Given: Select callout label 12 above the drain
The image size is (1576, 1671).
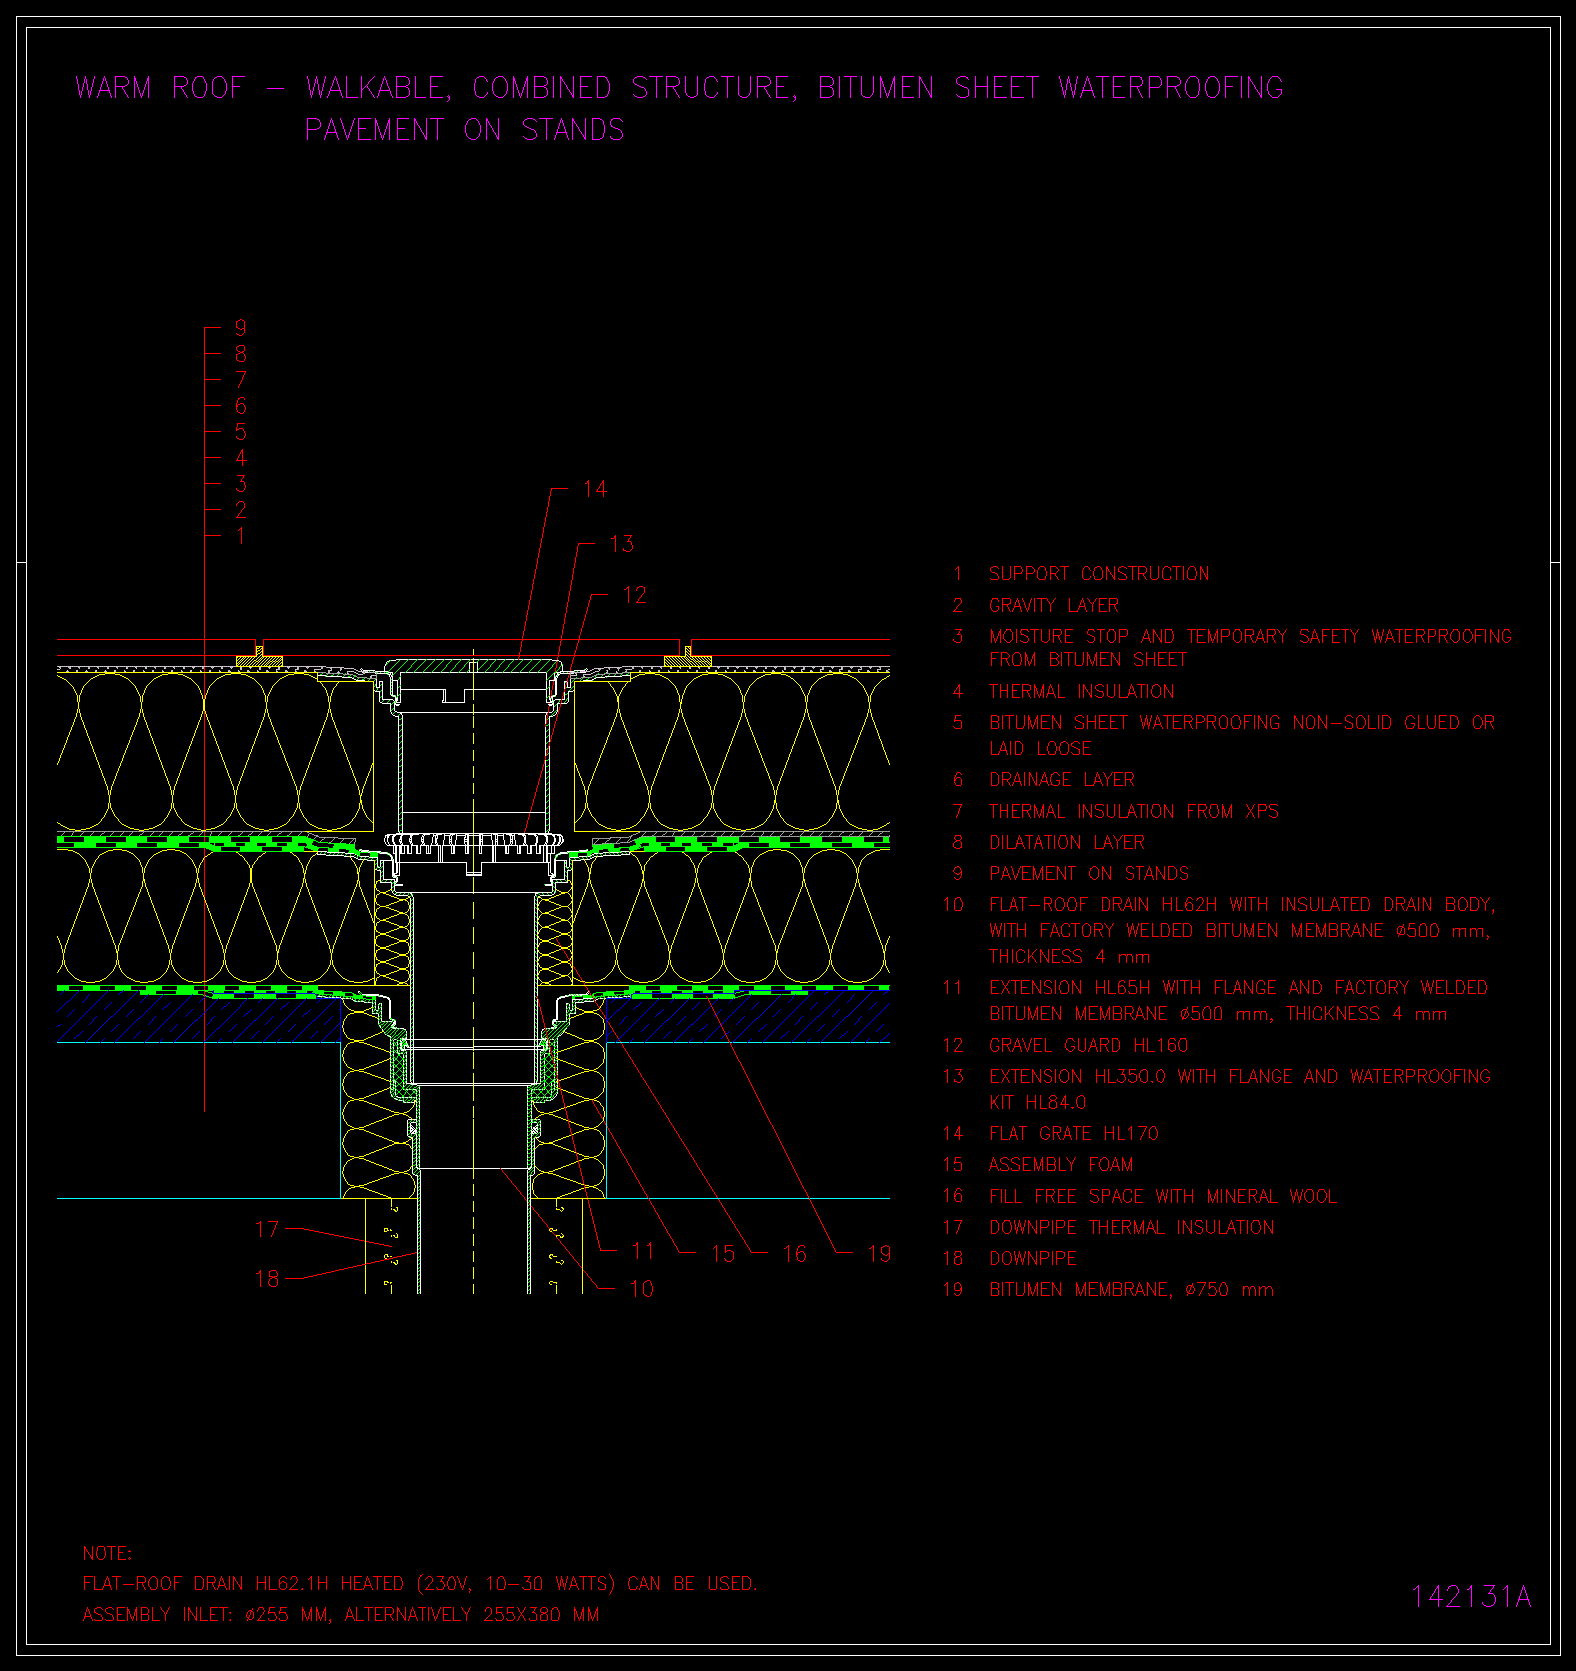Looking at the screenshot, I should click(634, 596).
